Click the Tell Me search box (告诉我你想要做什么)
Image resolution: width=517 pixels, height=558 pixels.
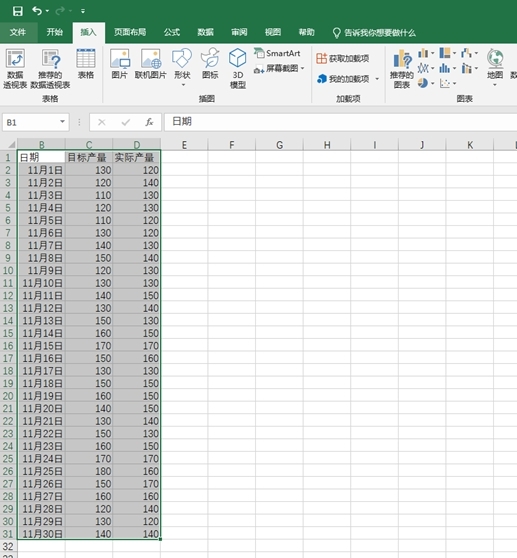click(x=374, y=33)
